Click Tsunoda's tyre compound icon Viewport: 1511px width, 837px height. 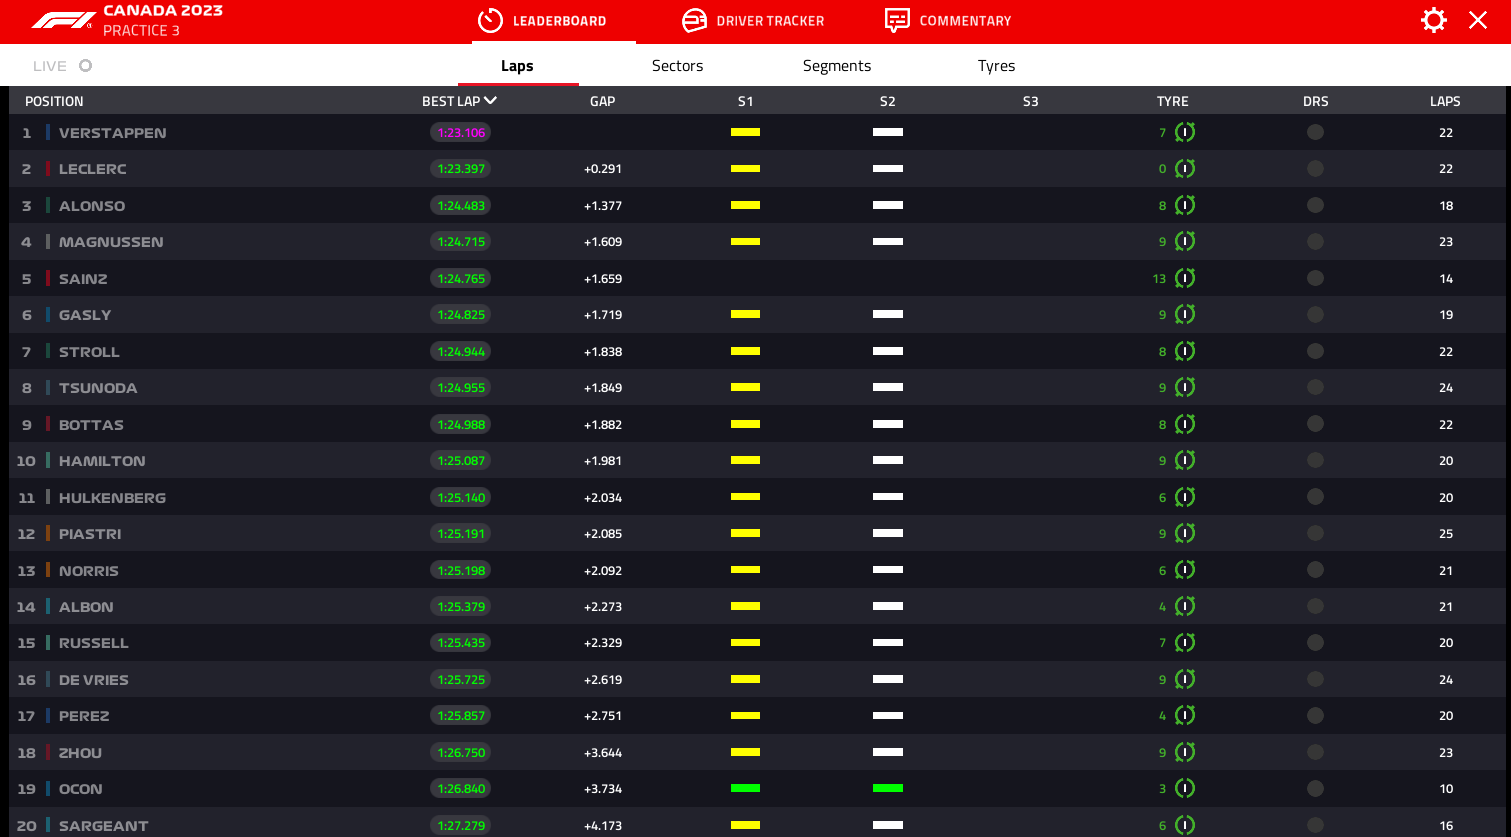click(1185, 387)
